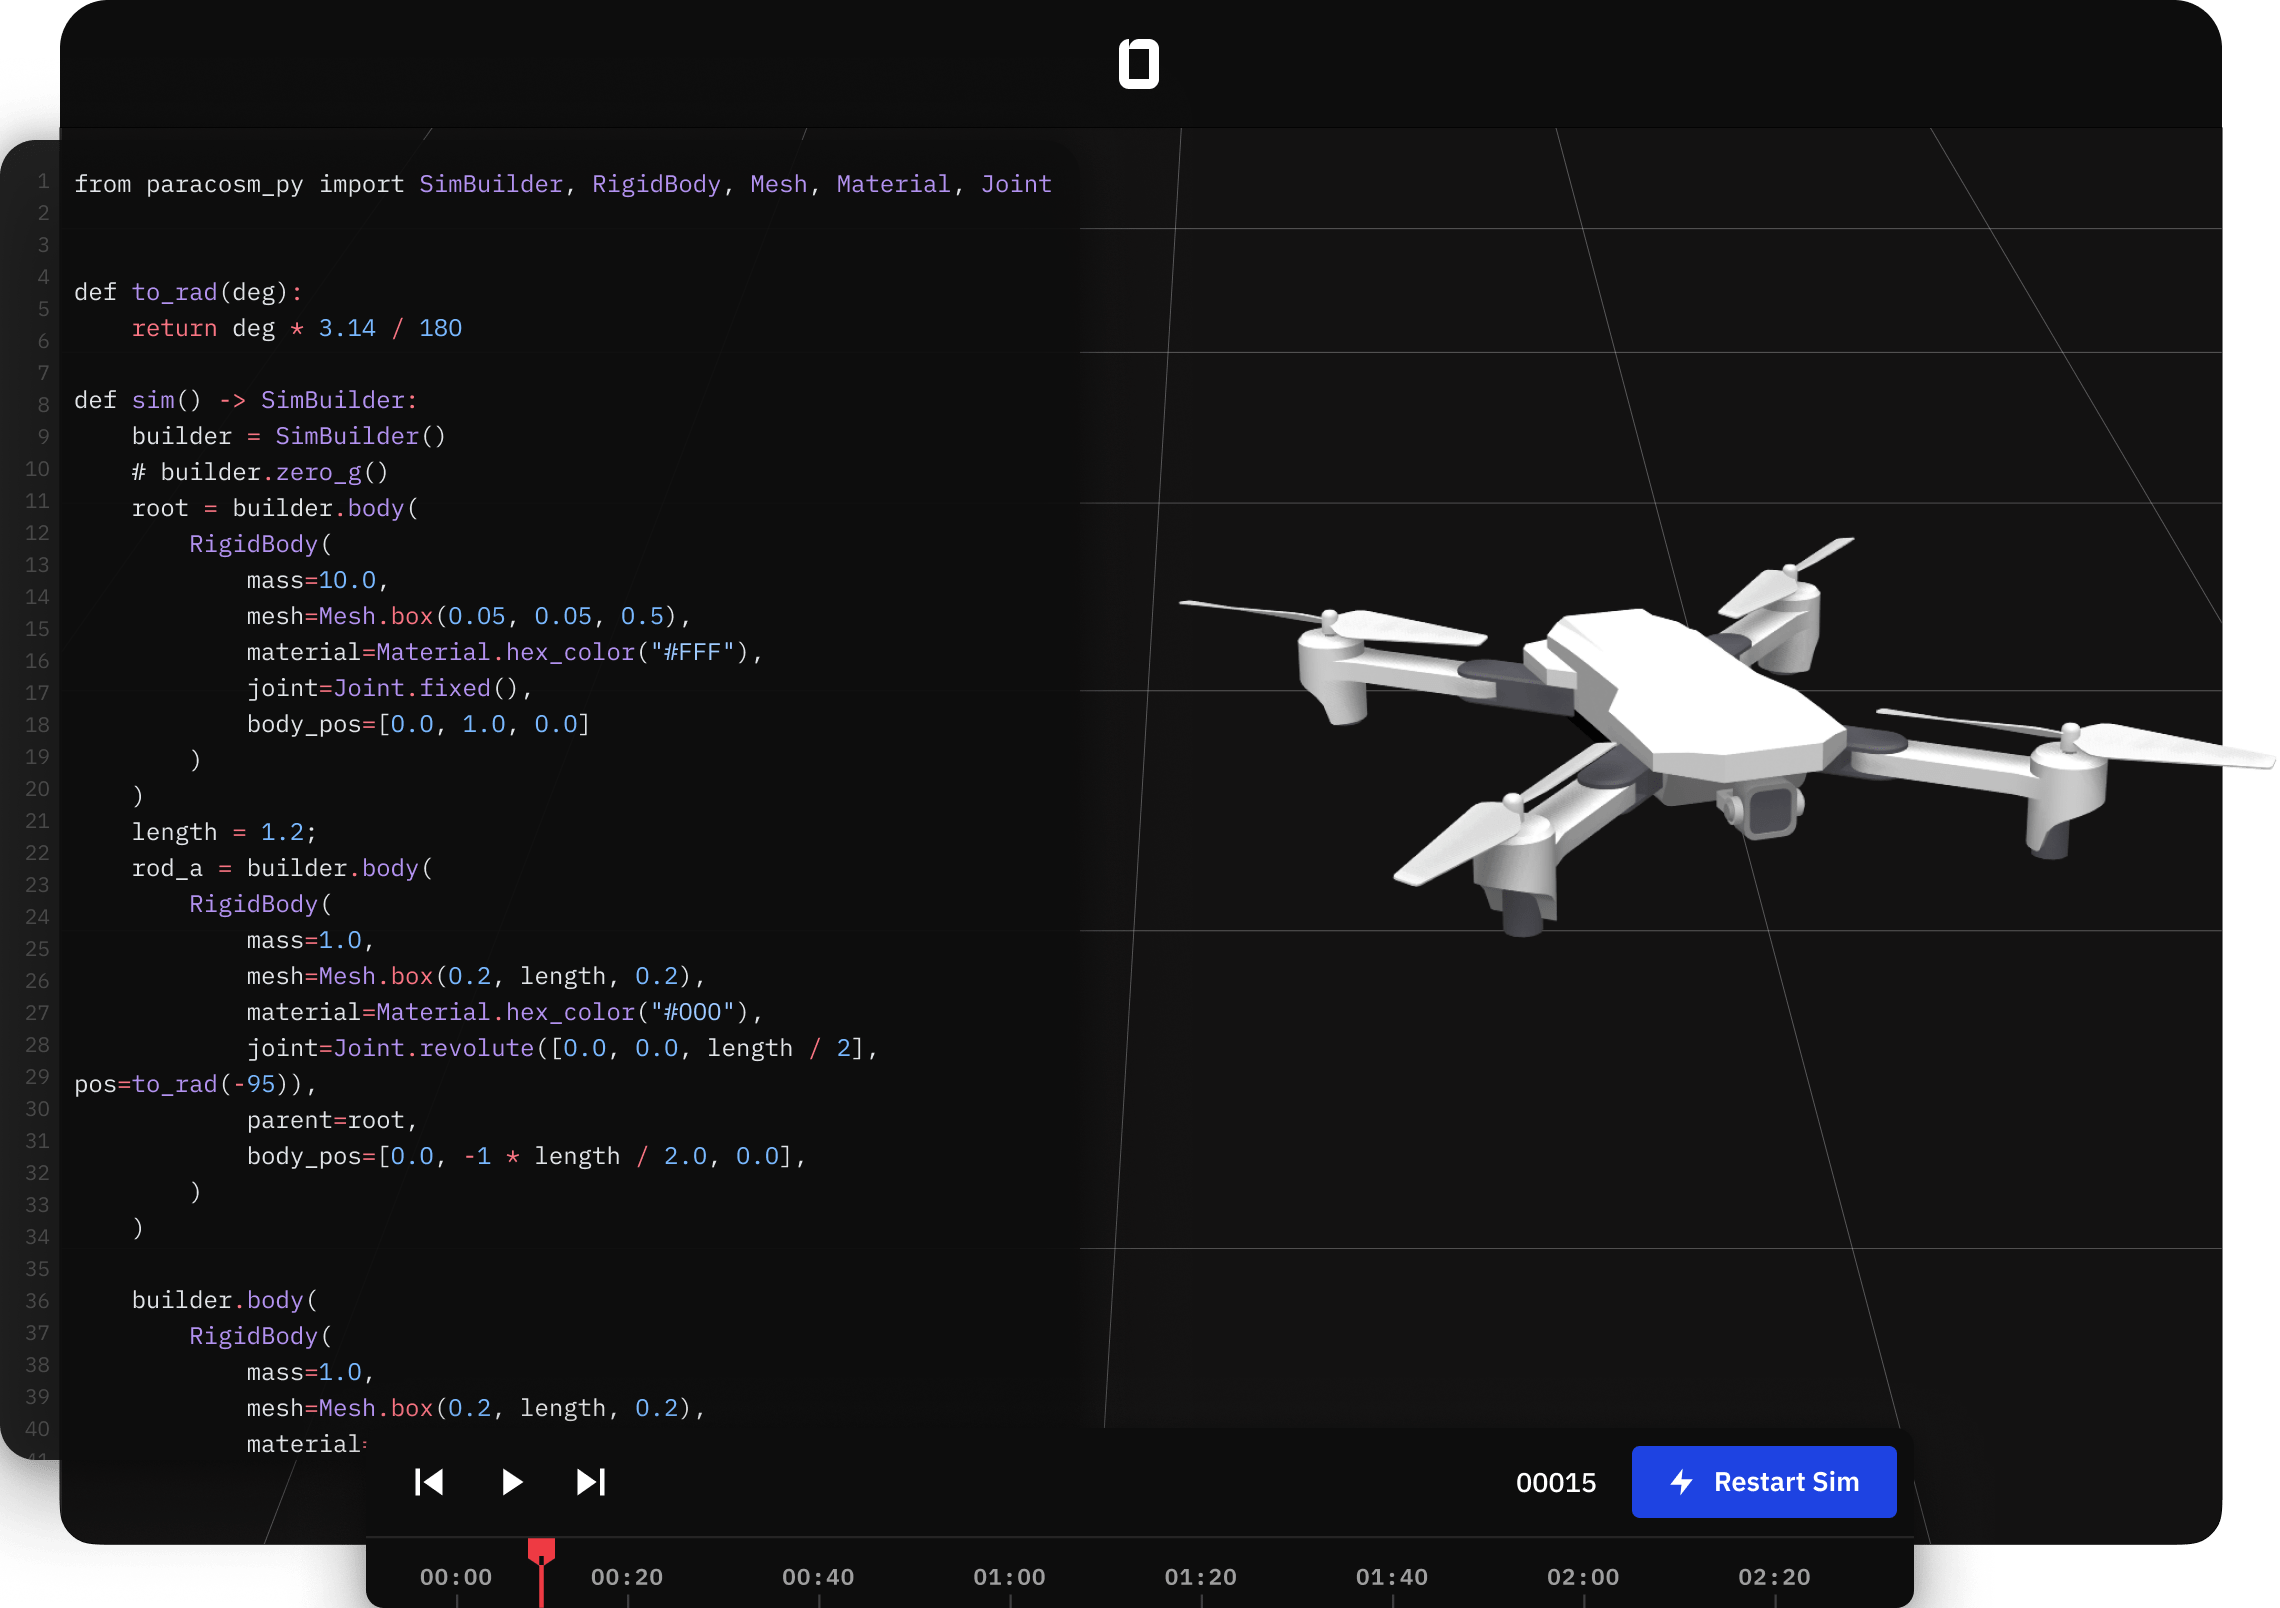Viewport: 2280px width, 1608px height.
Task: Click the 'def to_rad(deg):' code line
Action: (188, 292)
